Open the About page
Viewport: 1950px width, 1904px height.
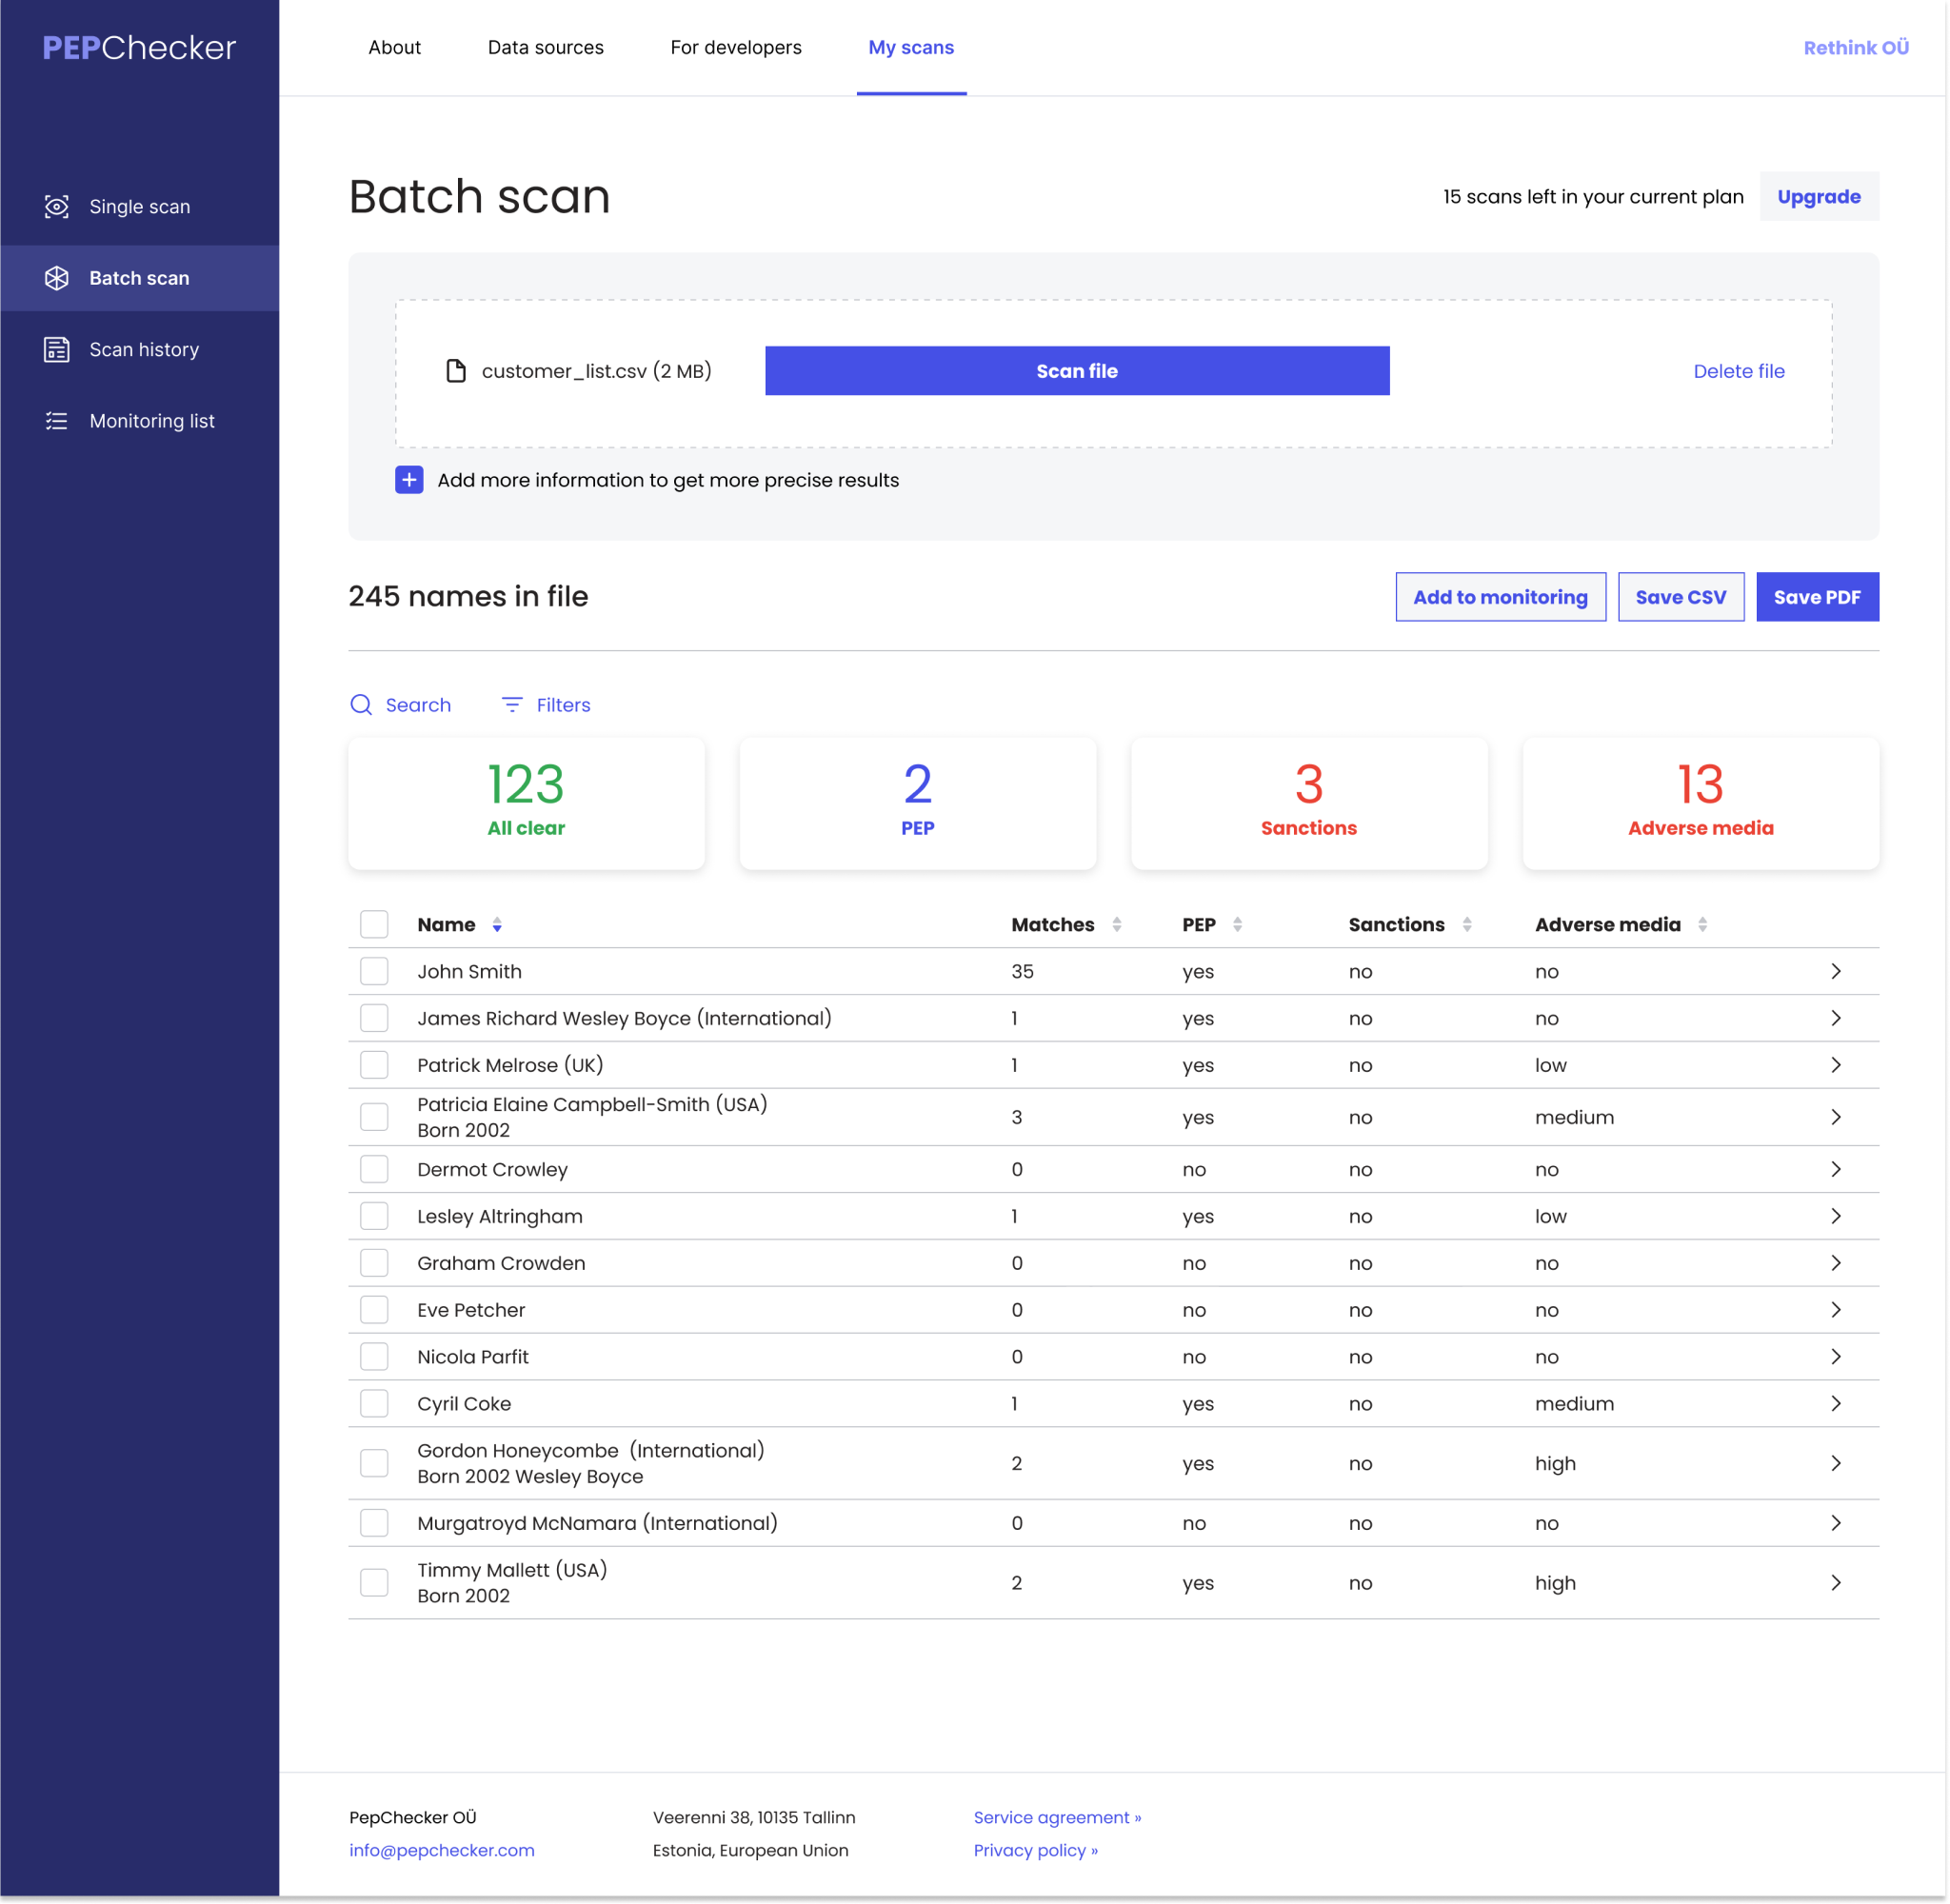click(394, 47)
